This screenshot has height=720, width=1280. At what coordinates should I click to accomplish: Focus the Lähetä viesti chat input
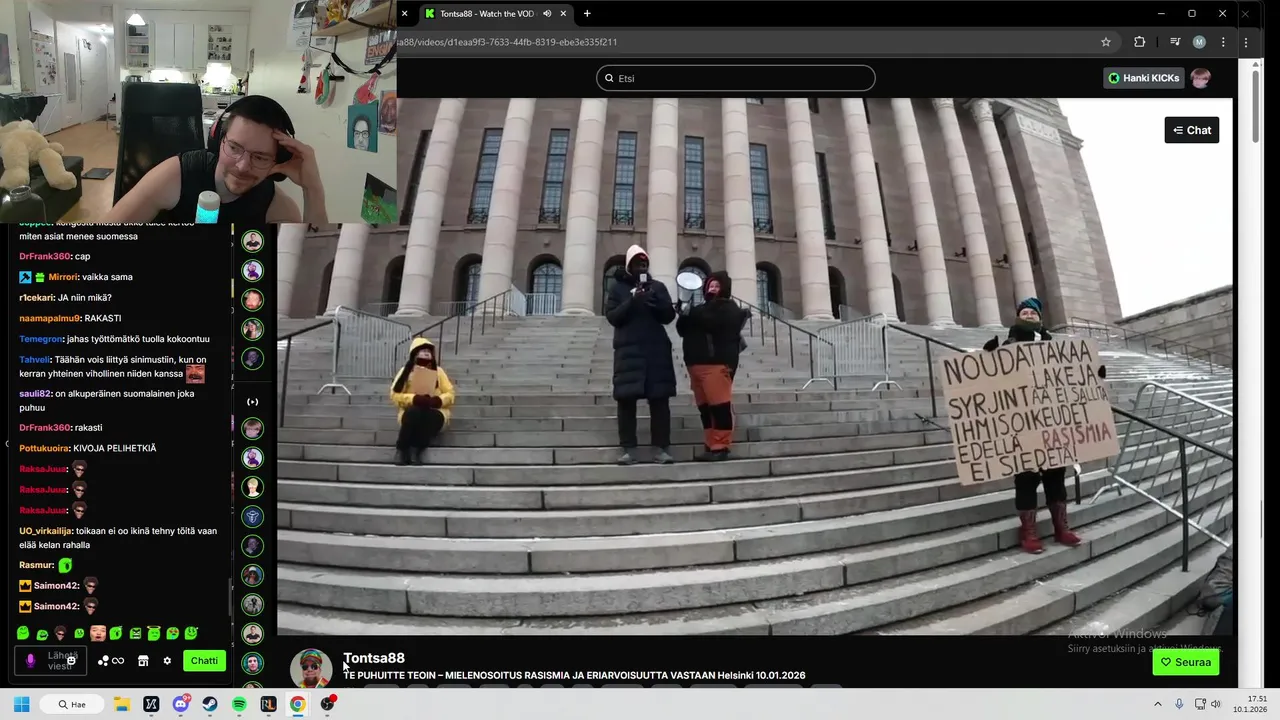click(50, 661)
